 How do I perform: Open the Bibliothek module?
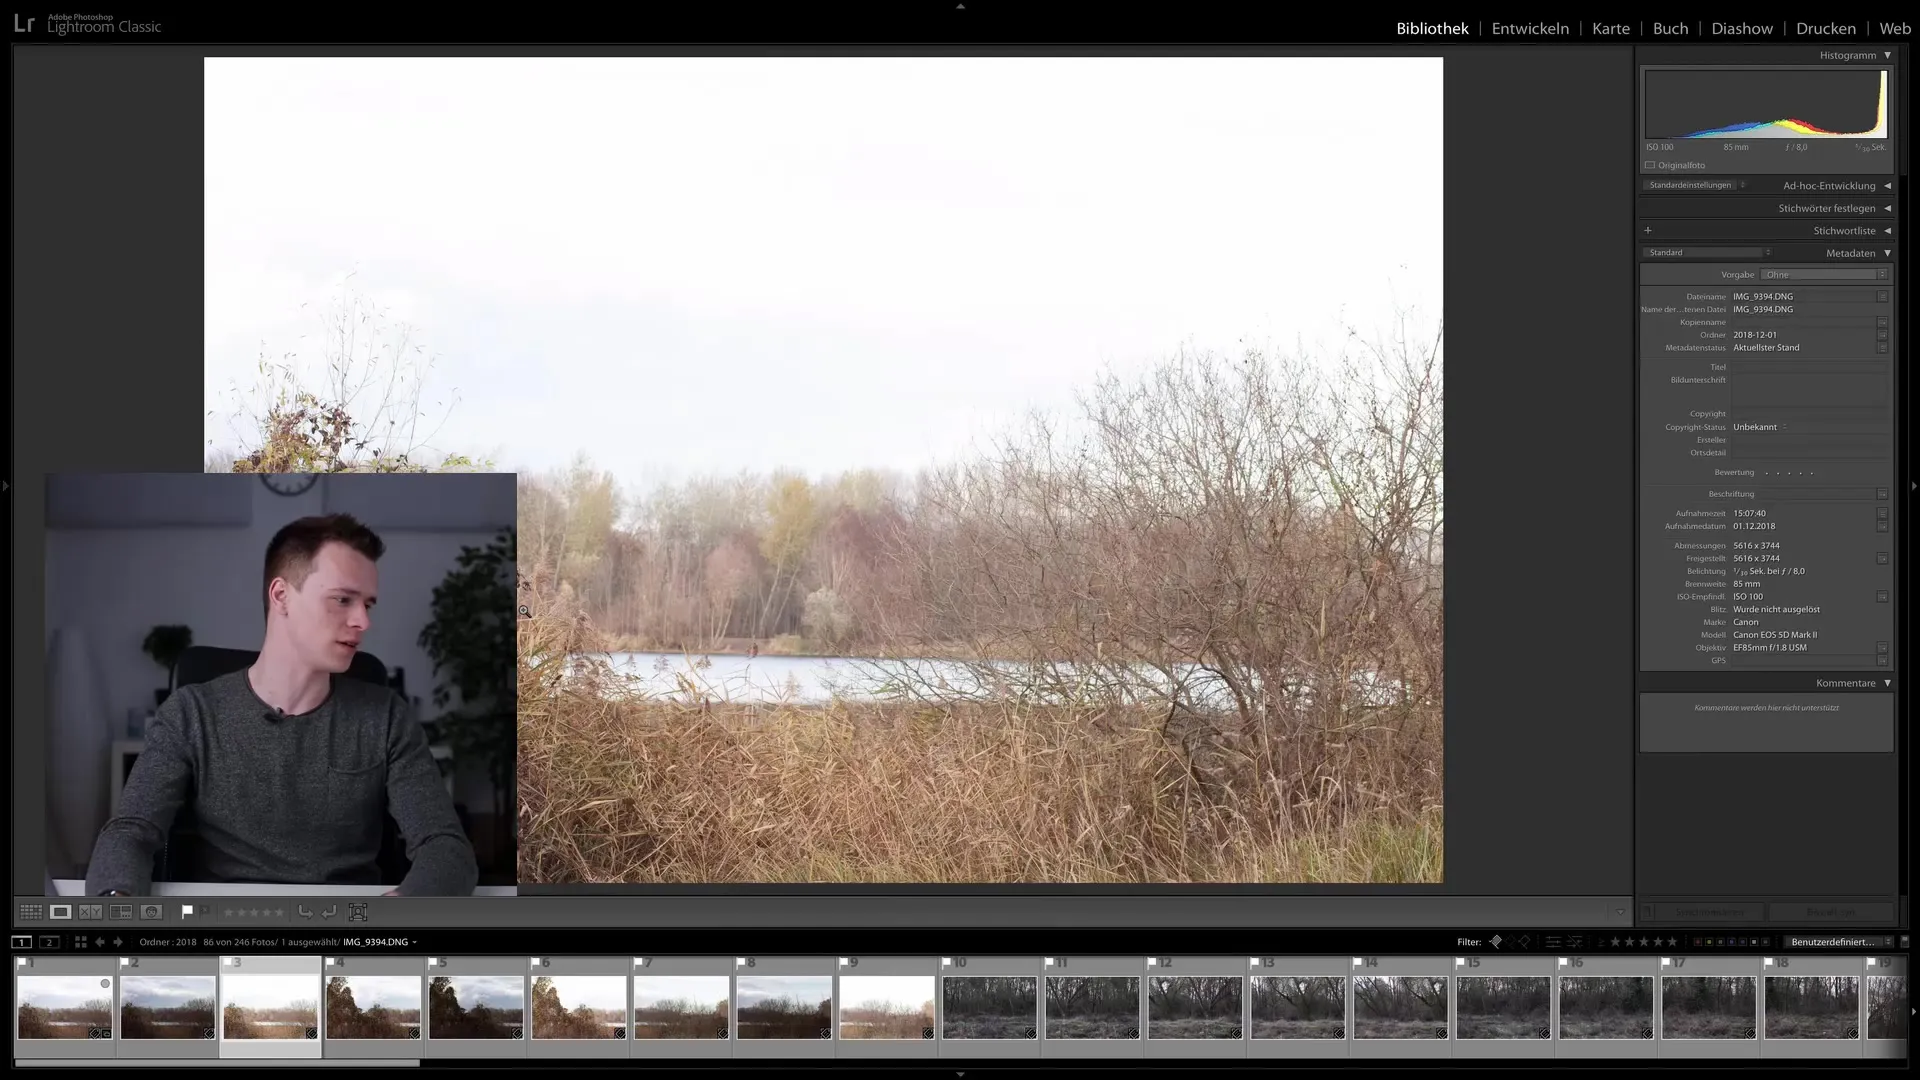[1432, 28]
